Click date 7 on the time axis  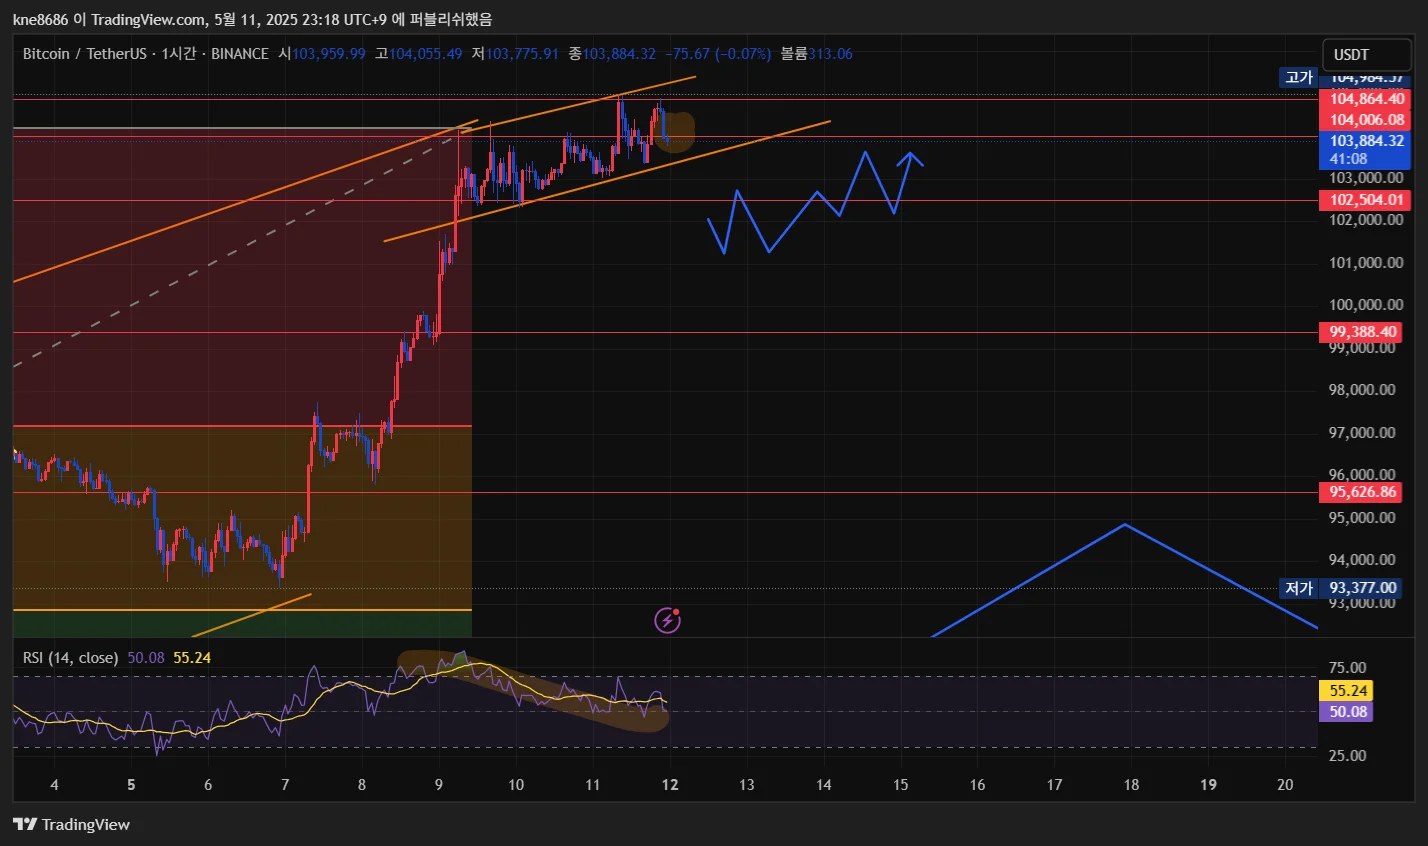click(285, 785)
